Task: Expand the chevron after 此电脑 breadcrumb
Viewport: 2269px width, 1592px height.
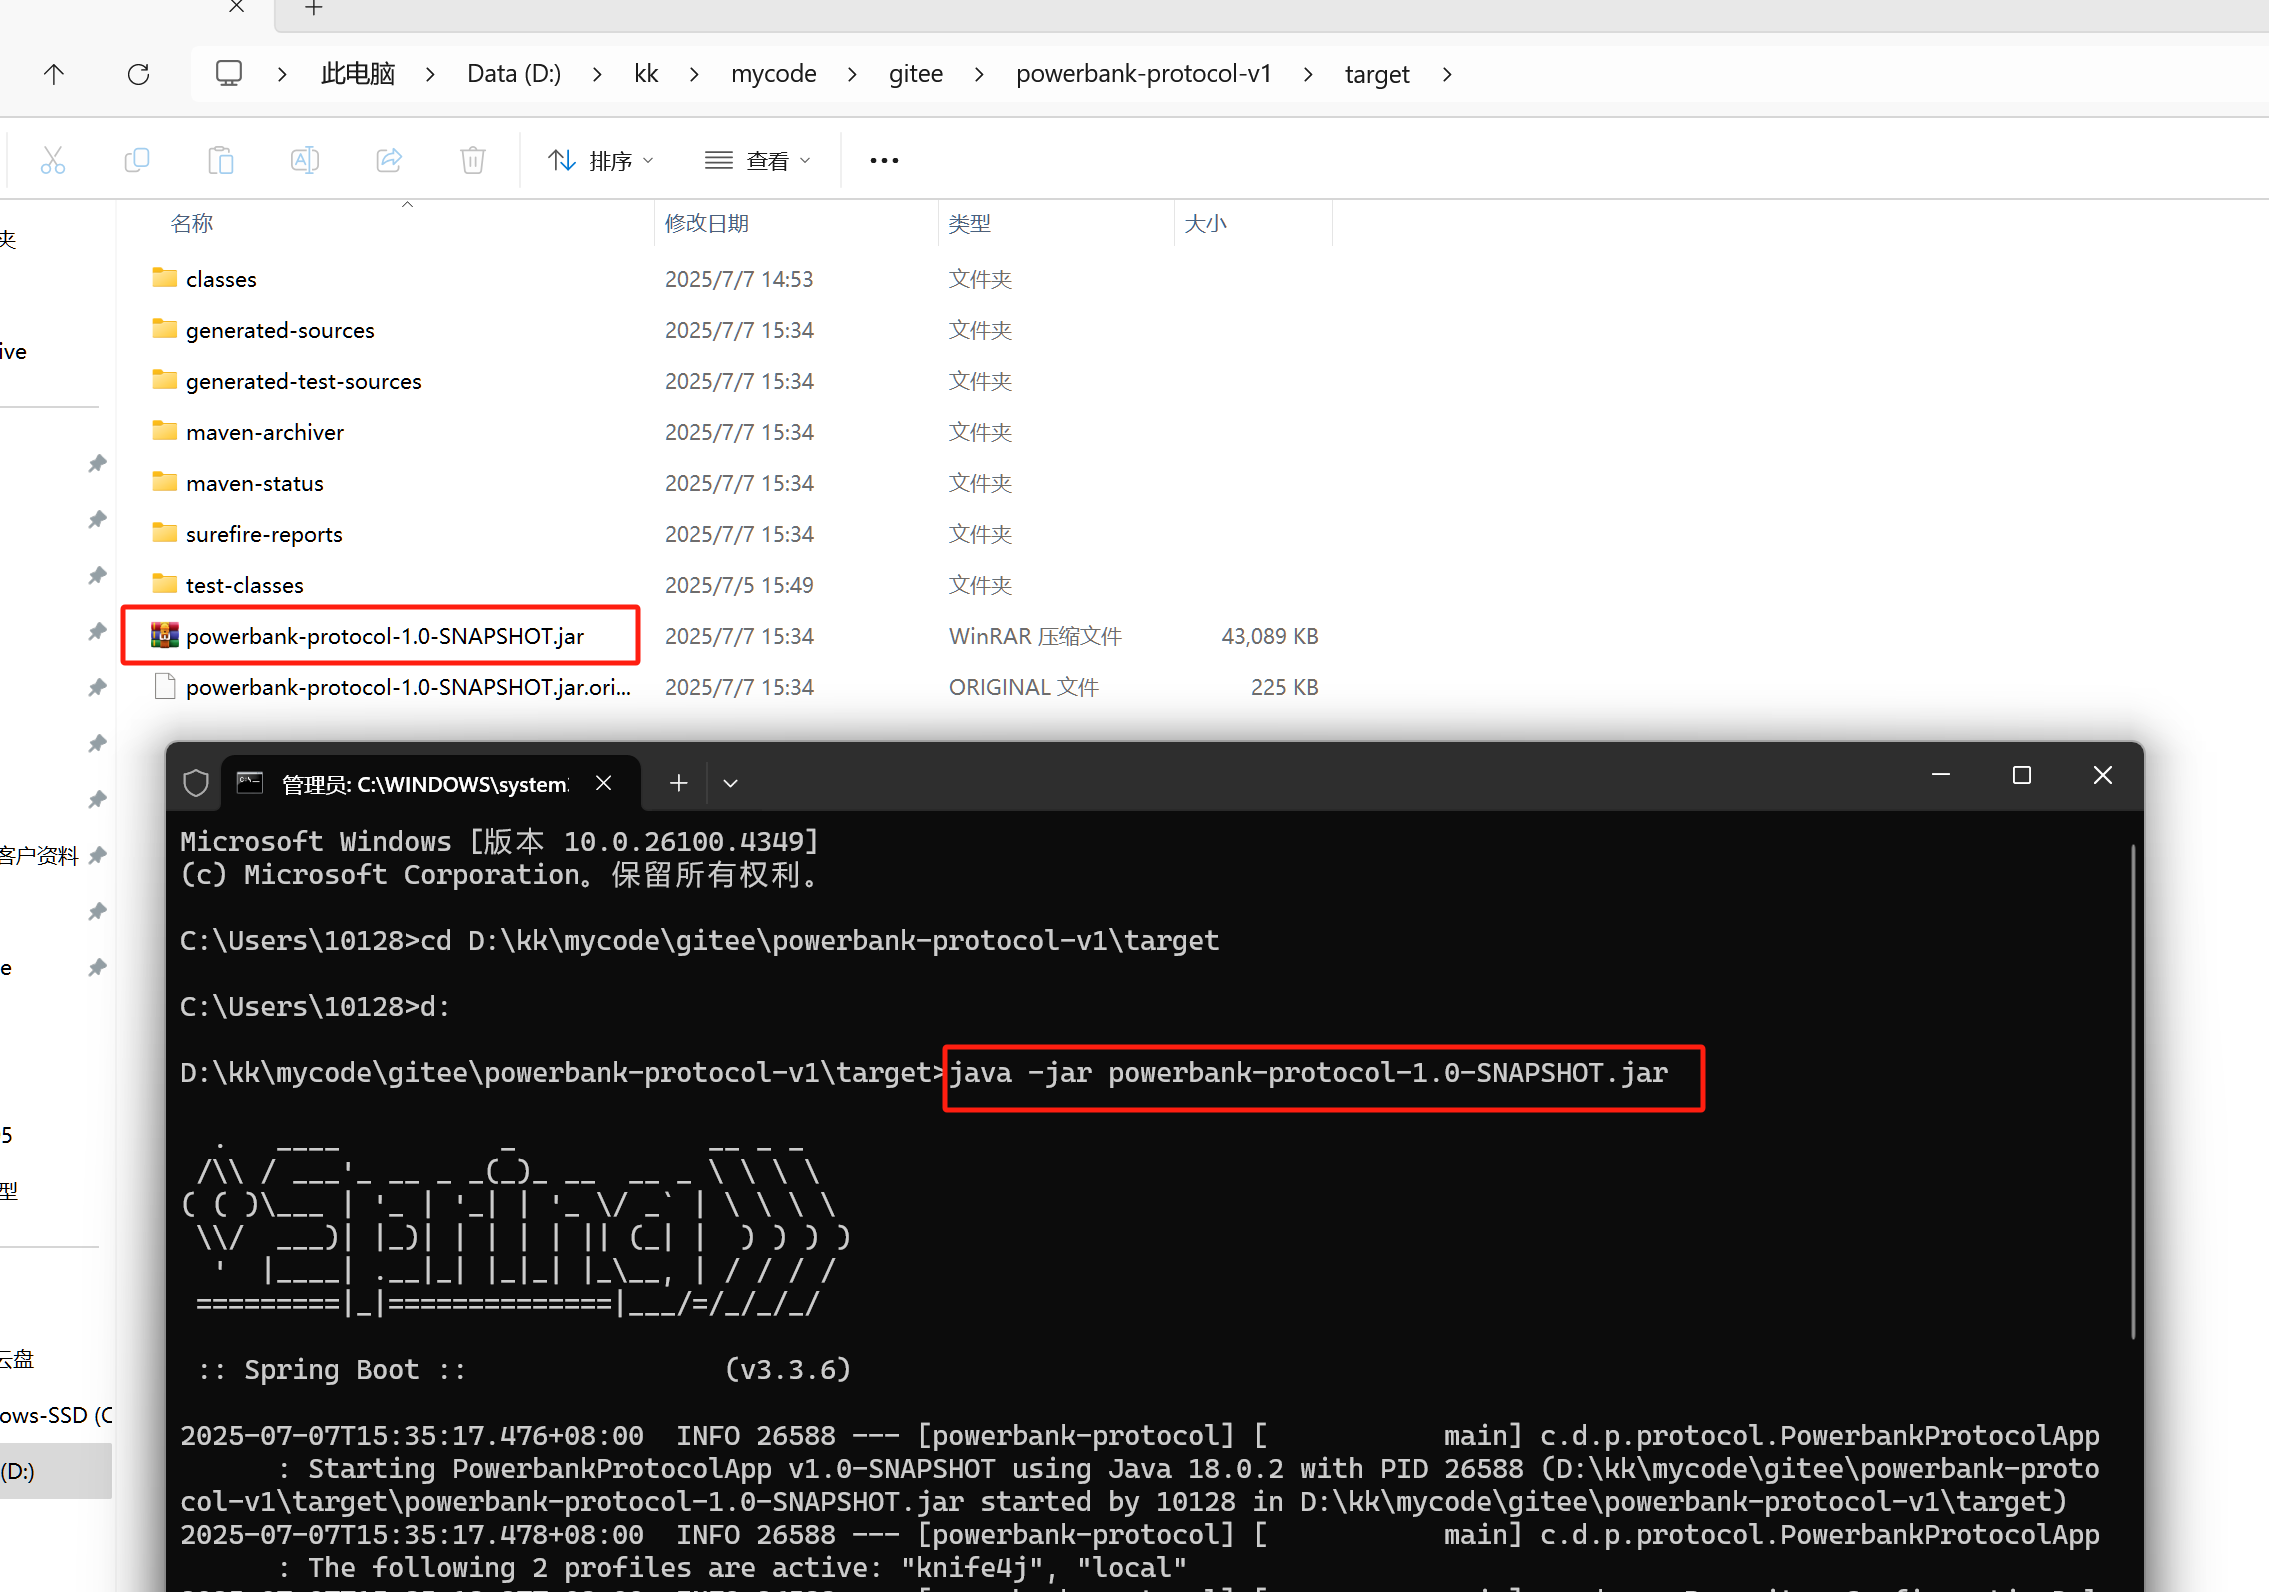Action: tap(430, 74)
